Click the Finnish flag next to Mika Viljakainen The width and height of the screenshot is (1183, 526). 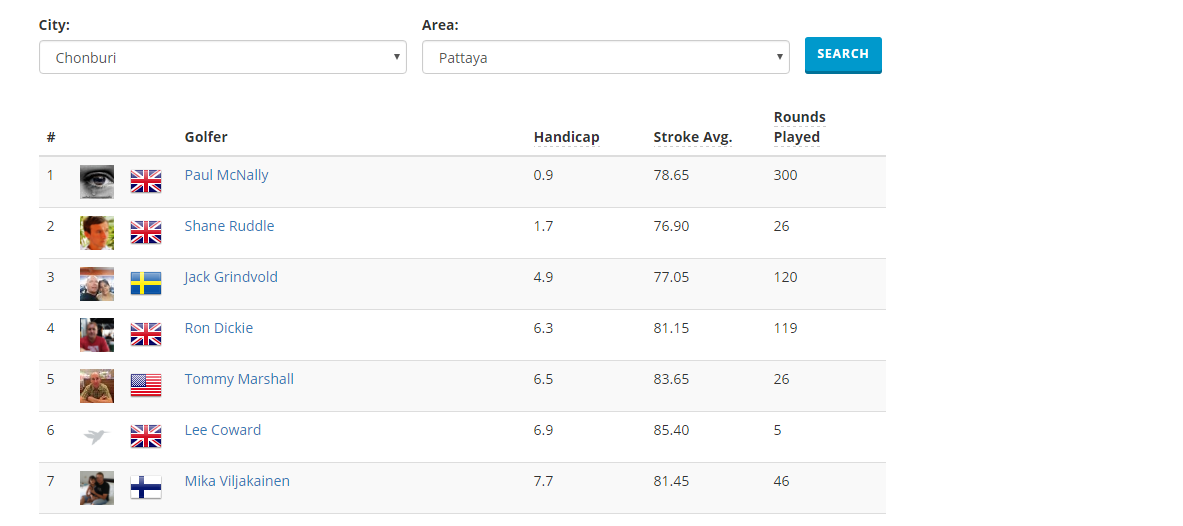click(x=146, y=487)
